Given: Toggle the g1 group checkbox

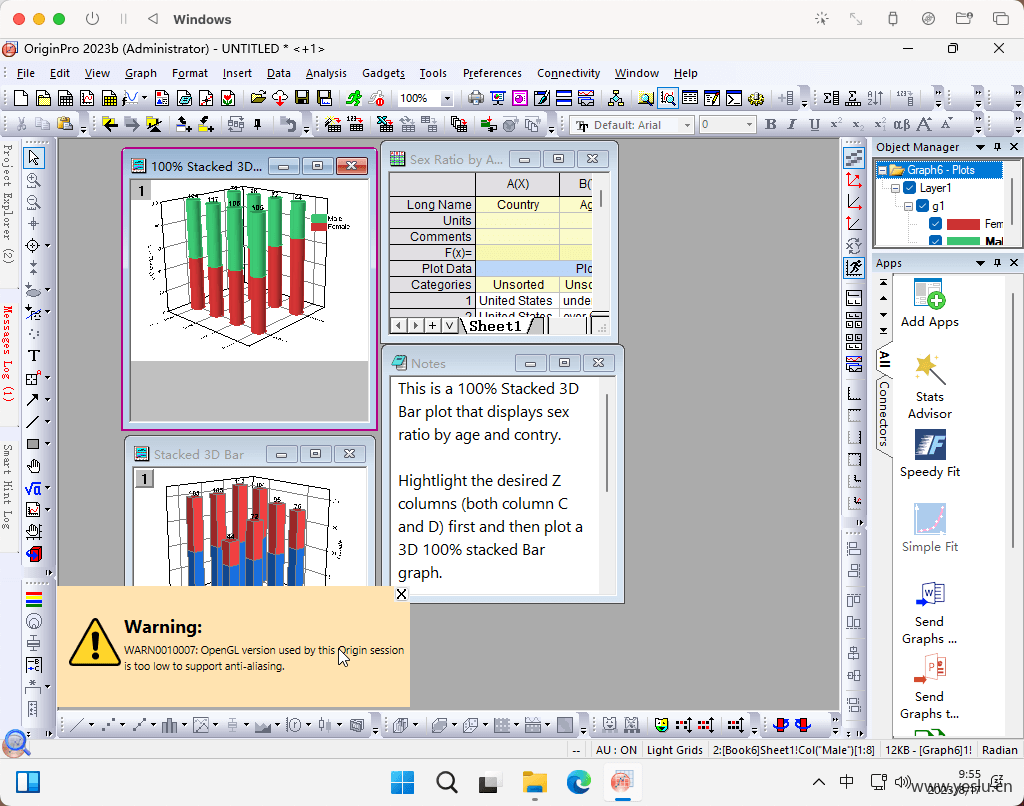Looking at the screenshot, I should tap(922, 206).
